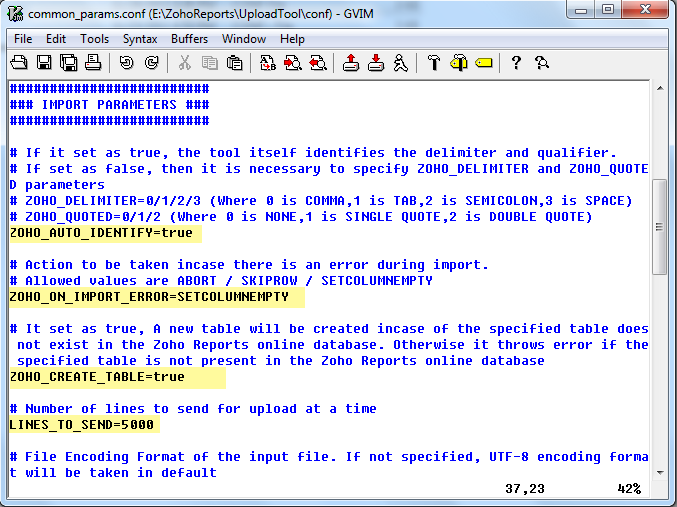Screen dimensions: 677x507
Task: Click the vertical scrollbar thumb
Action: click(x=660, y=227)
